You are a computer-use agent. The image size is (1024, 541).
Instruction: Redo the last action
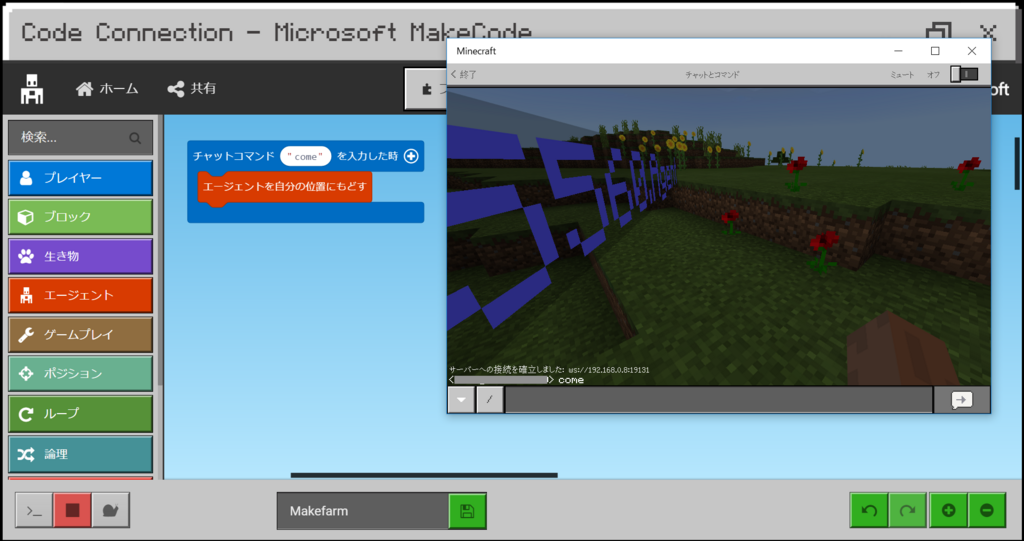click(907, 510)
